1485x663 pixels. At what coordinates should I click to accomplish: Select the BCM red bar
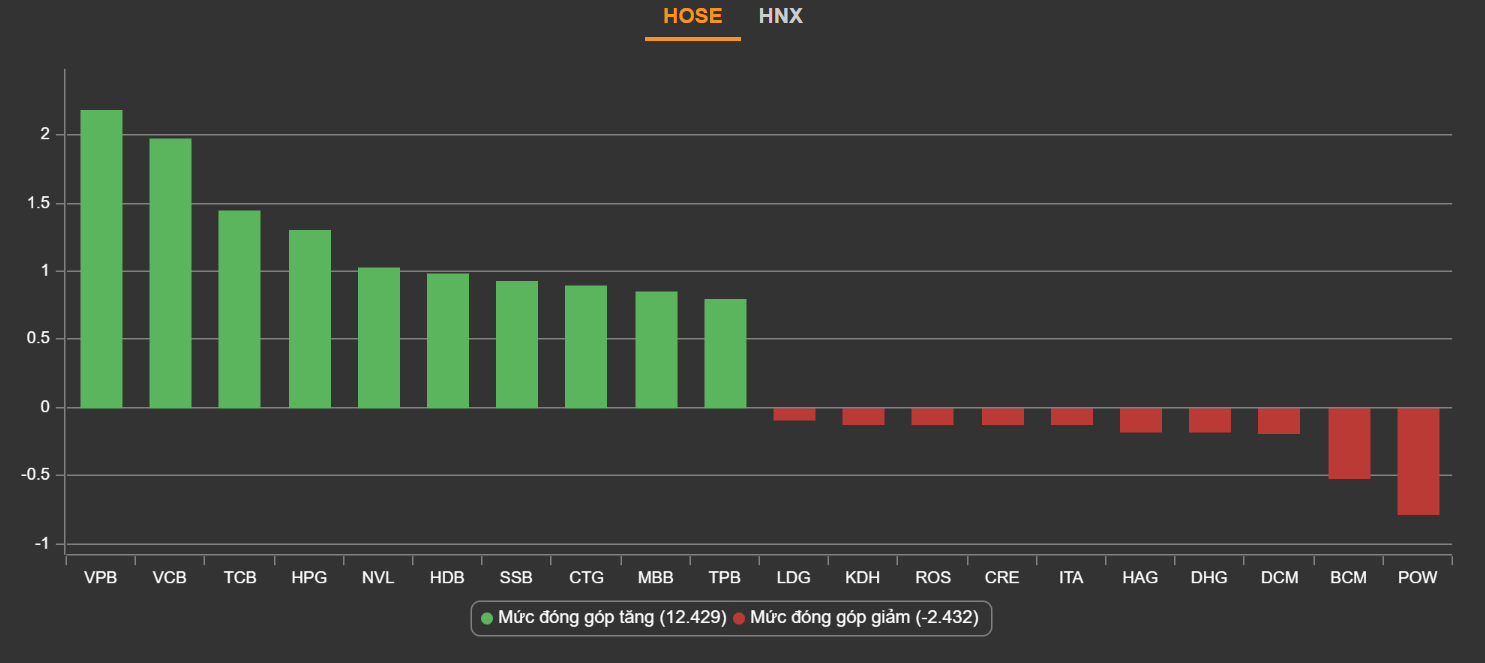pyautogui.click(x=1349, y=443)
